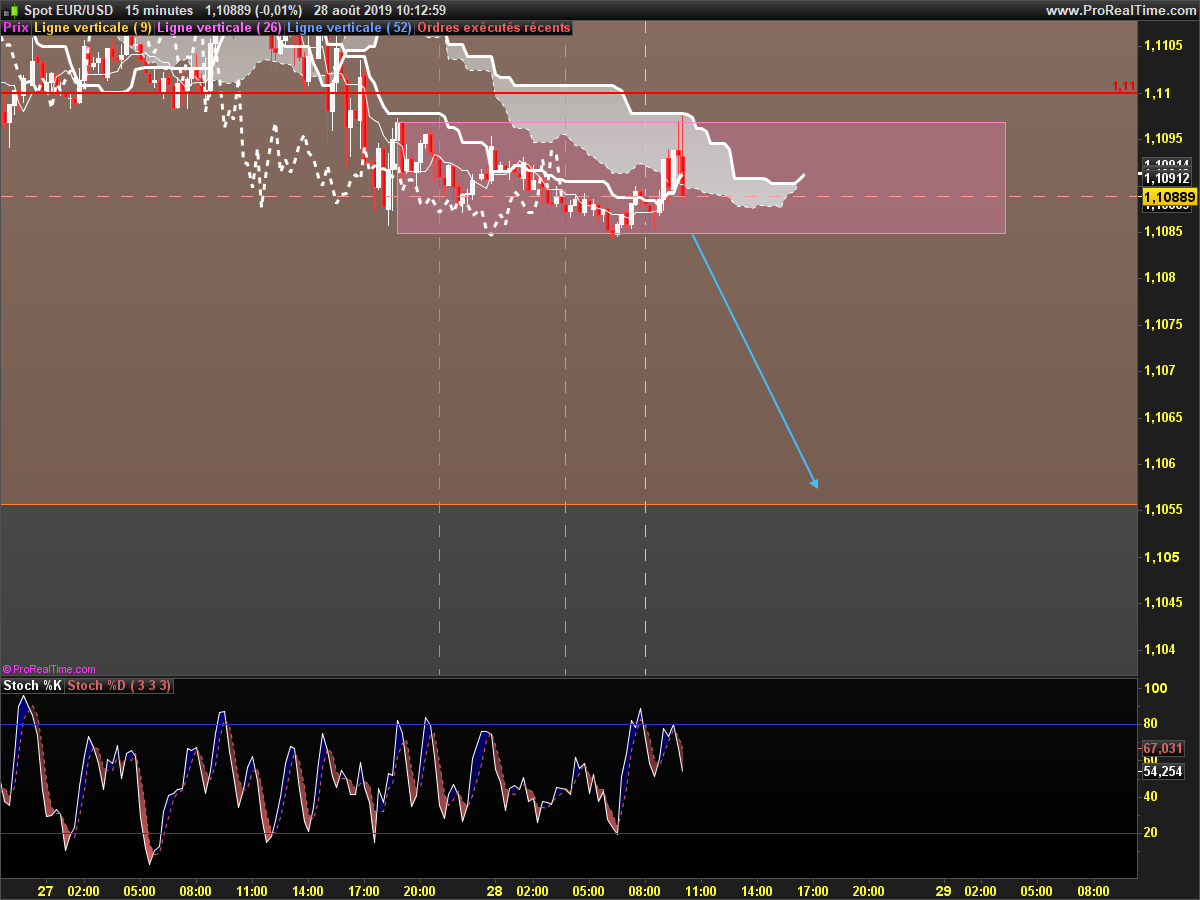Image resolution: width=1200 pixels, height=900 pixels.
Task: Click the 40 level on stochastic axis
Action: [x=1151, y=797]
